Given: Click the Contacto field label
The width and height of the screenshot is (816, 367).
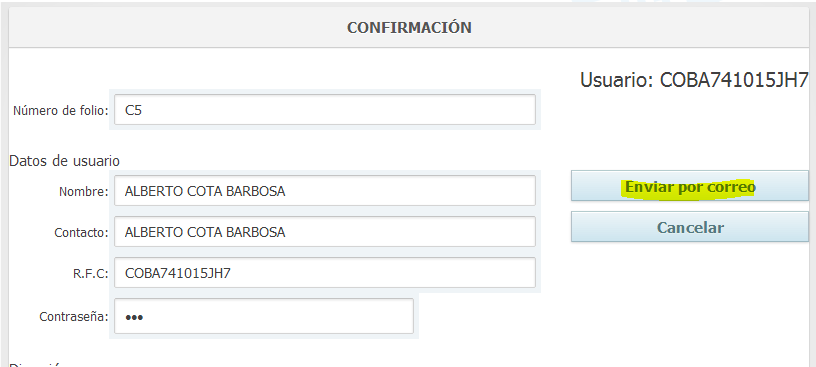Looking at the screenshot, I should tap(81, 233).
